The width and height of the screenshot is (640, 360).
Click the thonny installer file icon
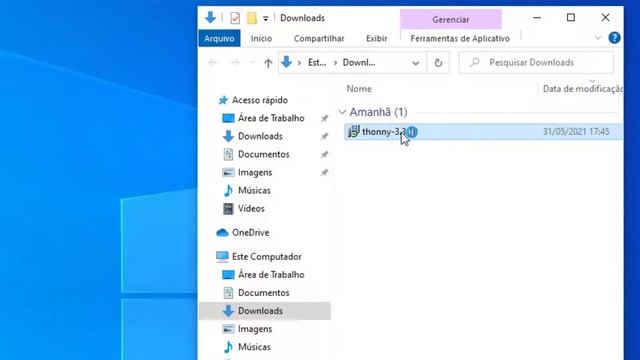coord(353,131)
